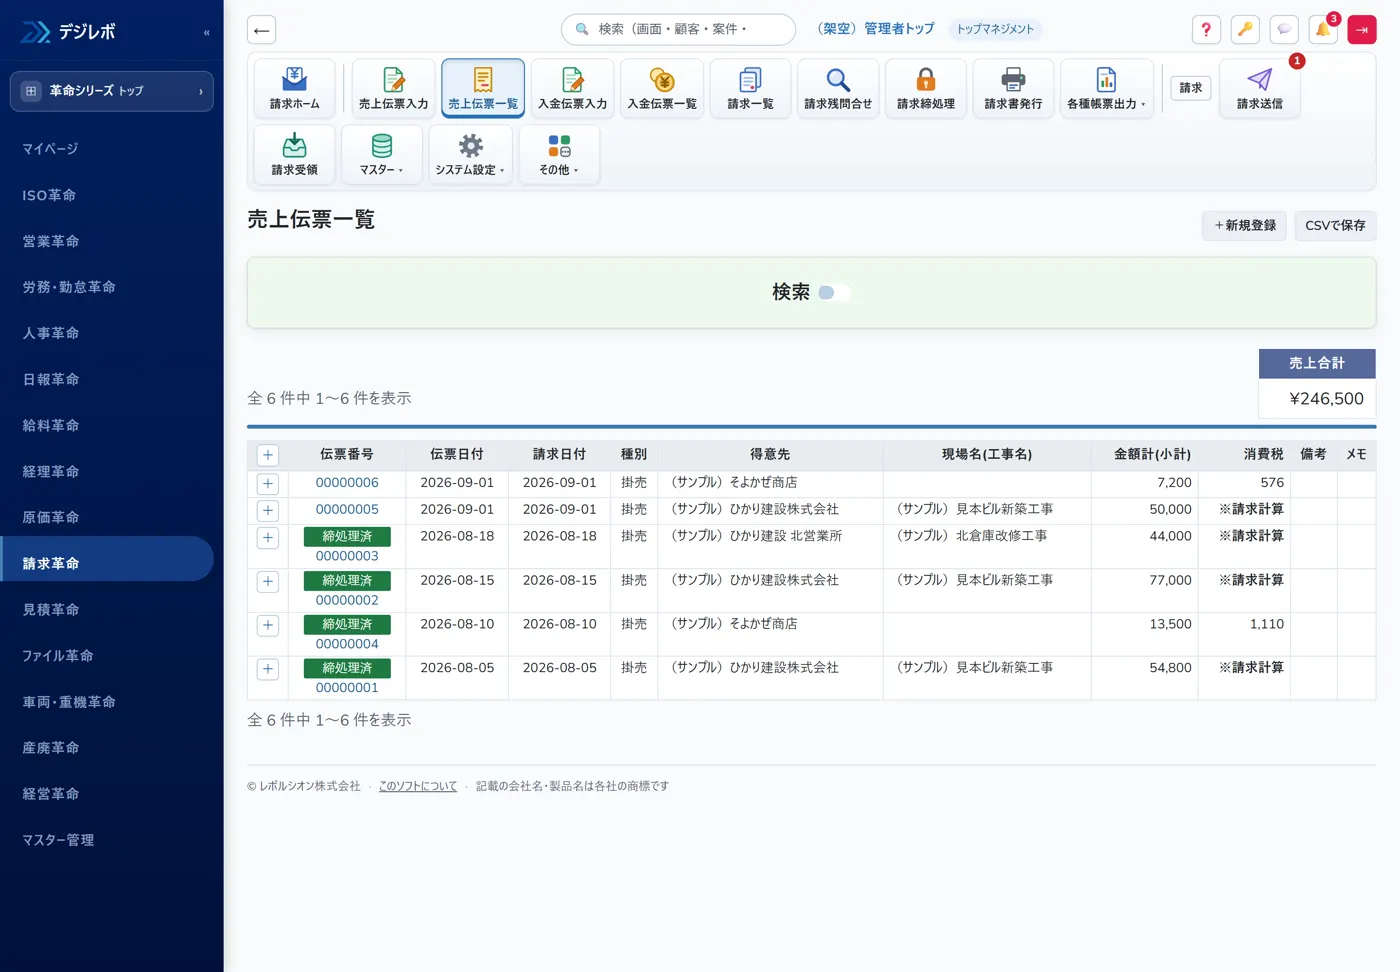Open the その他 dropdown
Screen dimensions: 1400x972
coord(559,155)
